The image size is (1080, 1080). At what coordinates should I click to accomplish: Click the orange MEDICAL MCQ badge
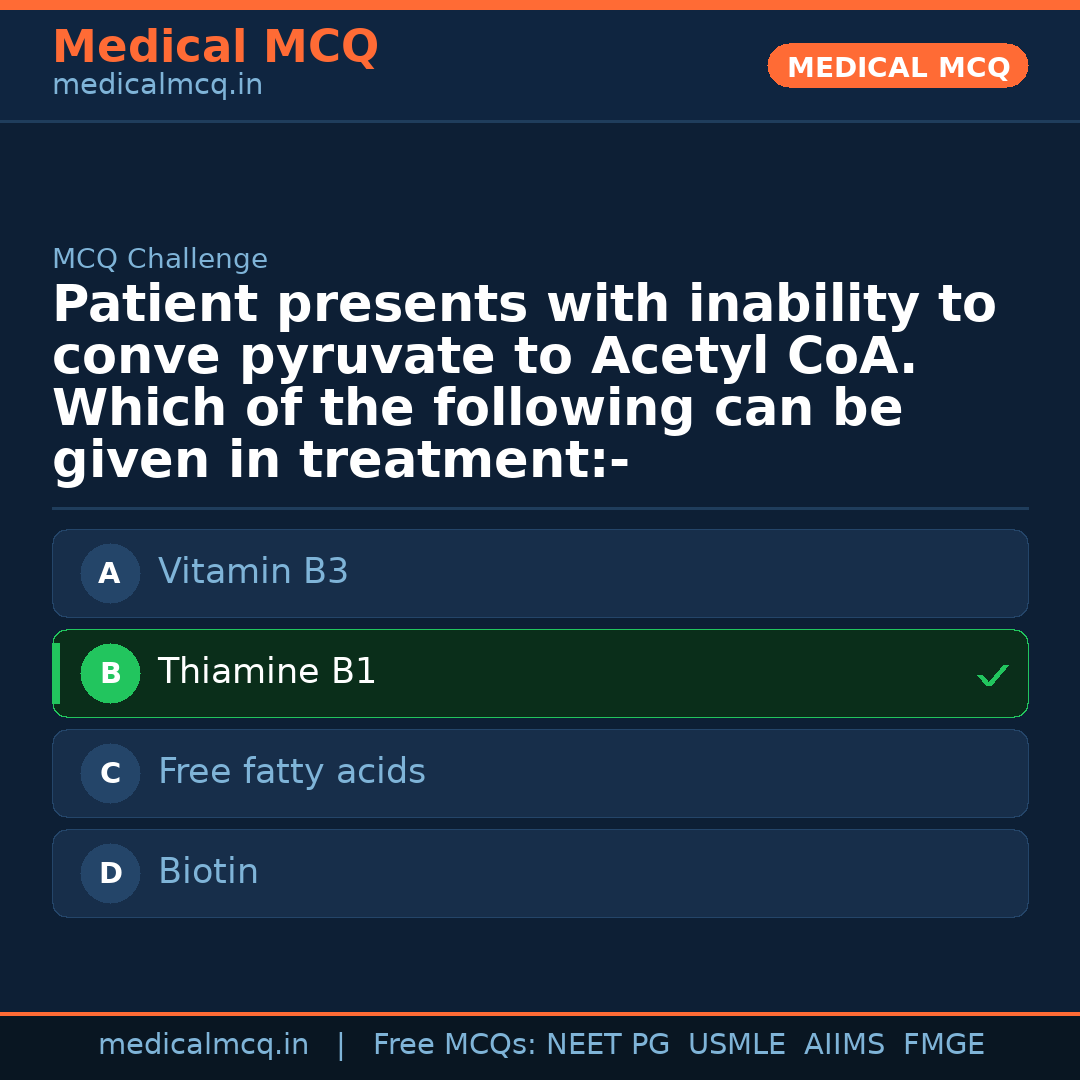(x=897, y=67)
